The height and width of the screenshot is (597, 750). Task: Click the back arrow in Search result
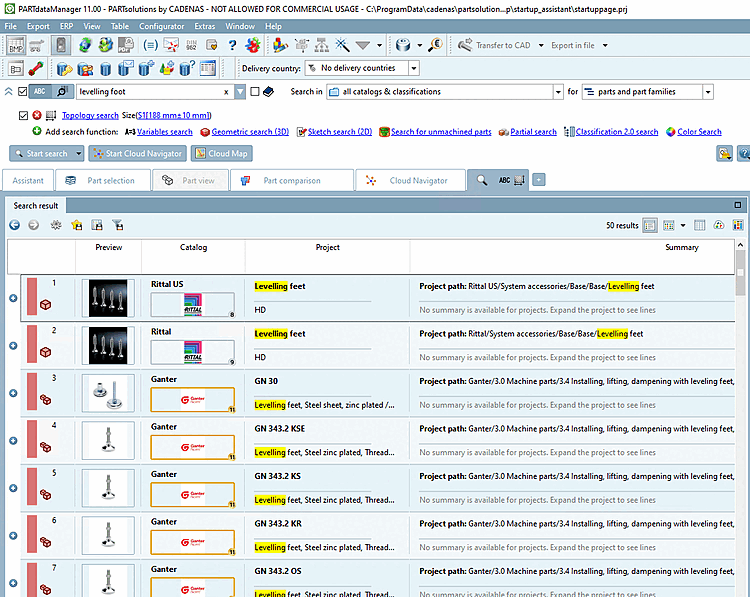15,226
